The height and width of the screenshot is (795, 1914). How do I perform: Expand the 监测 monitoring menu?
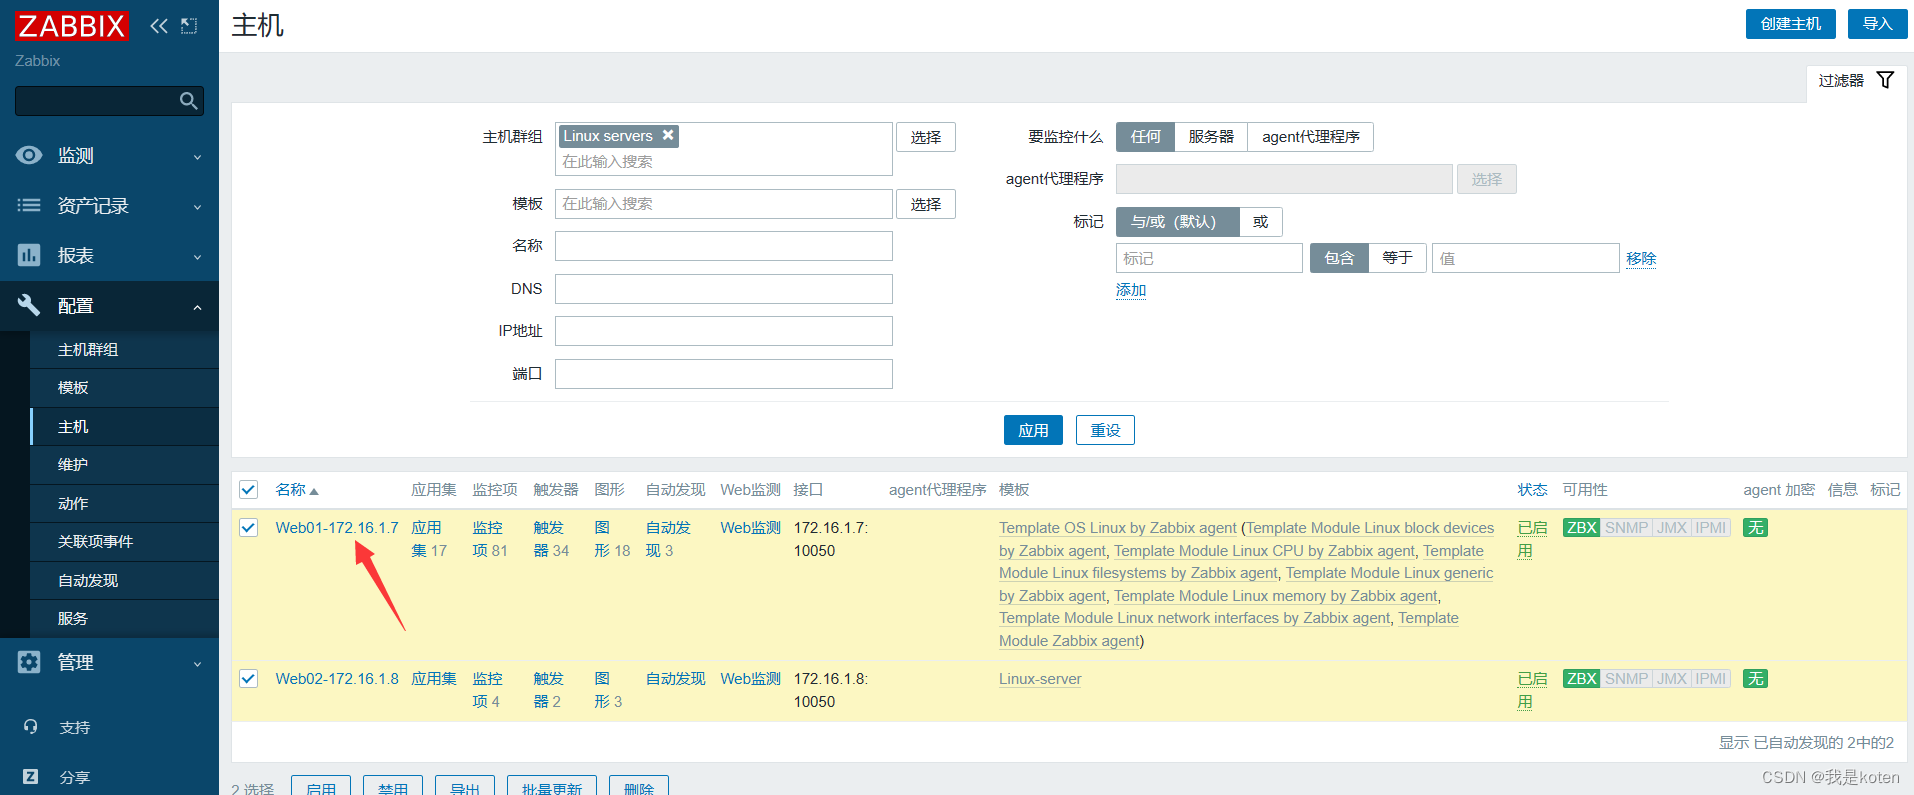pyautogui.click(x=108, y=156)
